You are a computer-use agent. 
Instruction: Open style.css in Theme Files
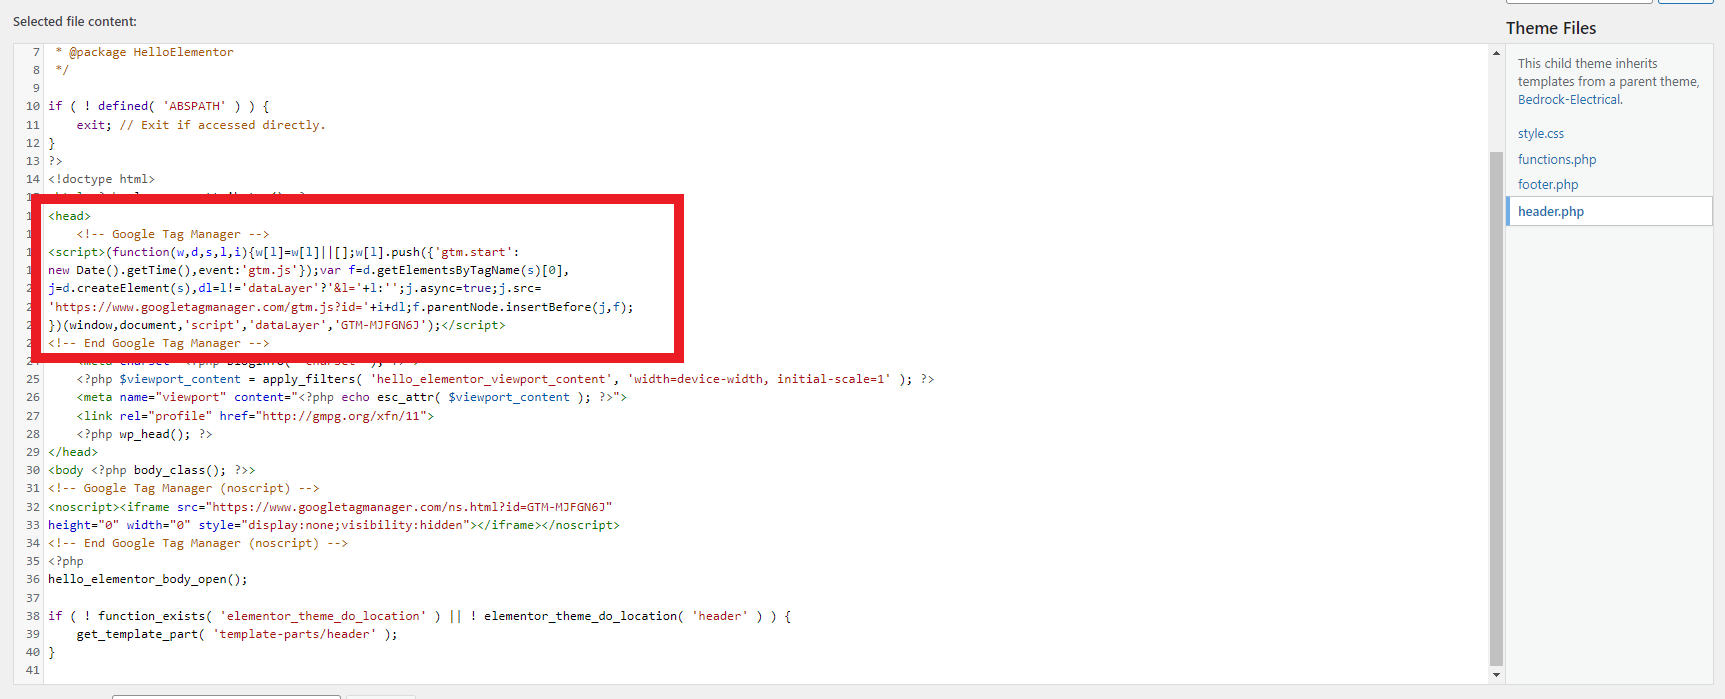pyautogui.click(x=1540, y=134)
